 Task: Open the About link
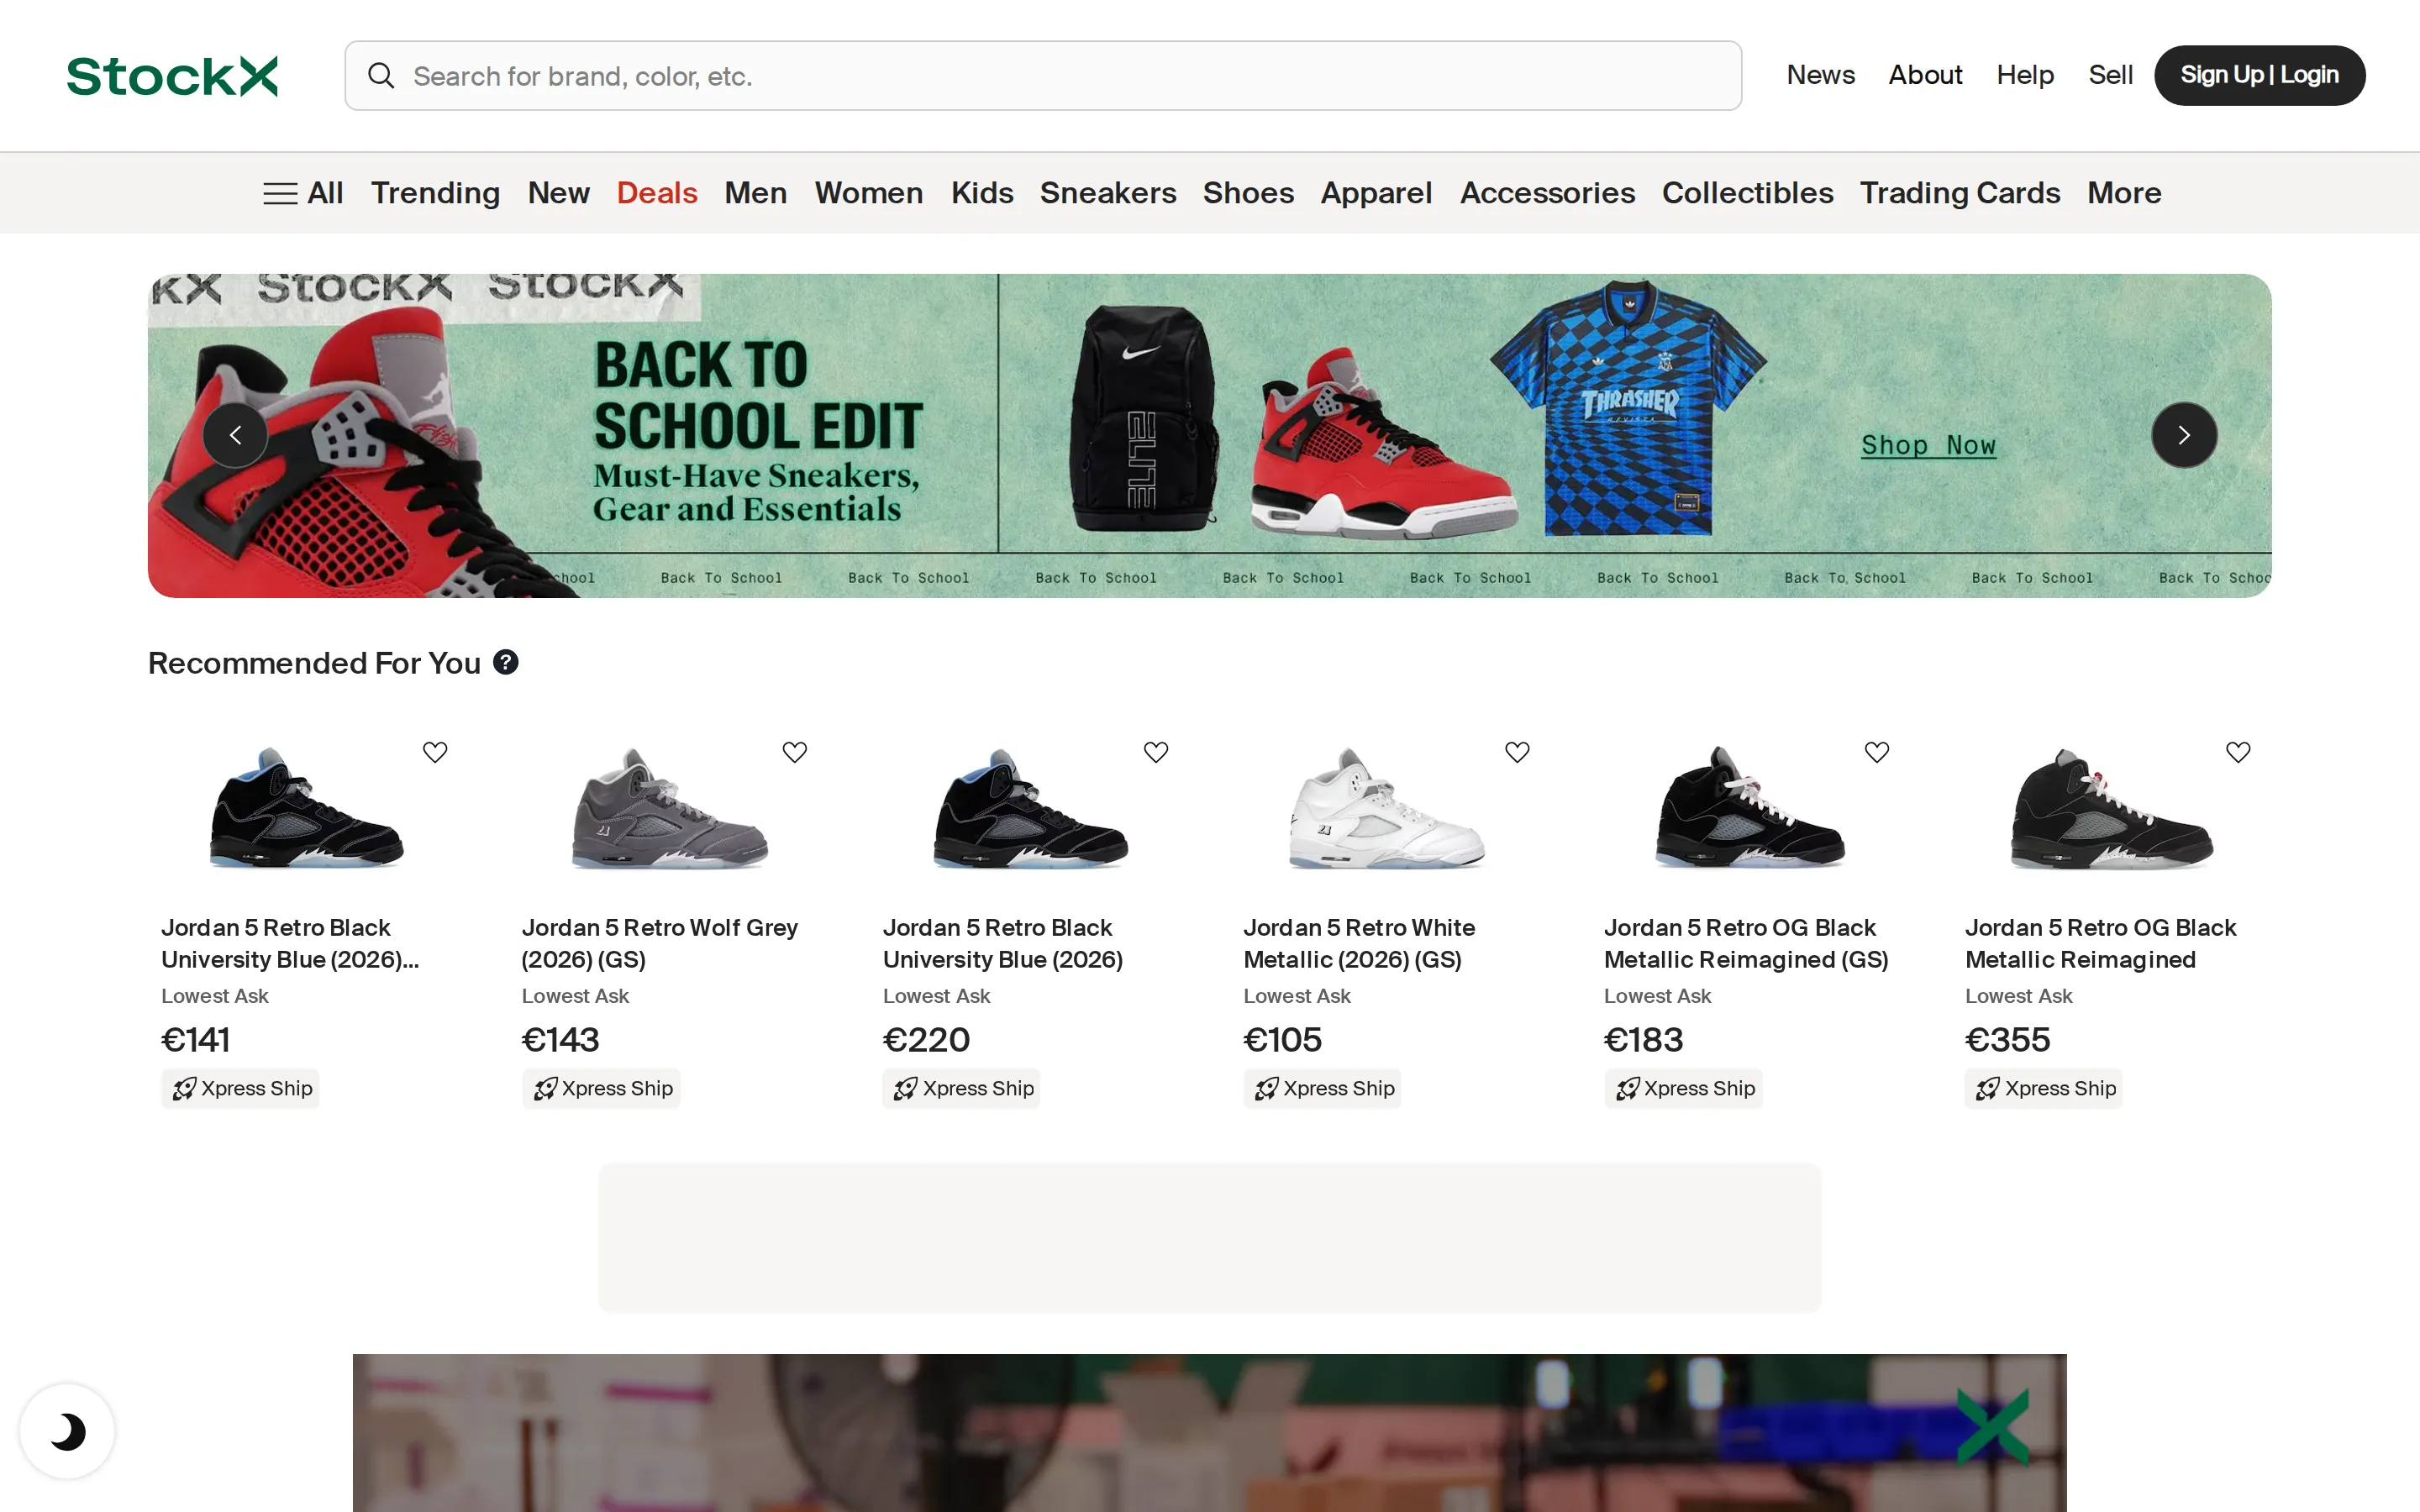tap(1925, 75)
